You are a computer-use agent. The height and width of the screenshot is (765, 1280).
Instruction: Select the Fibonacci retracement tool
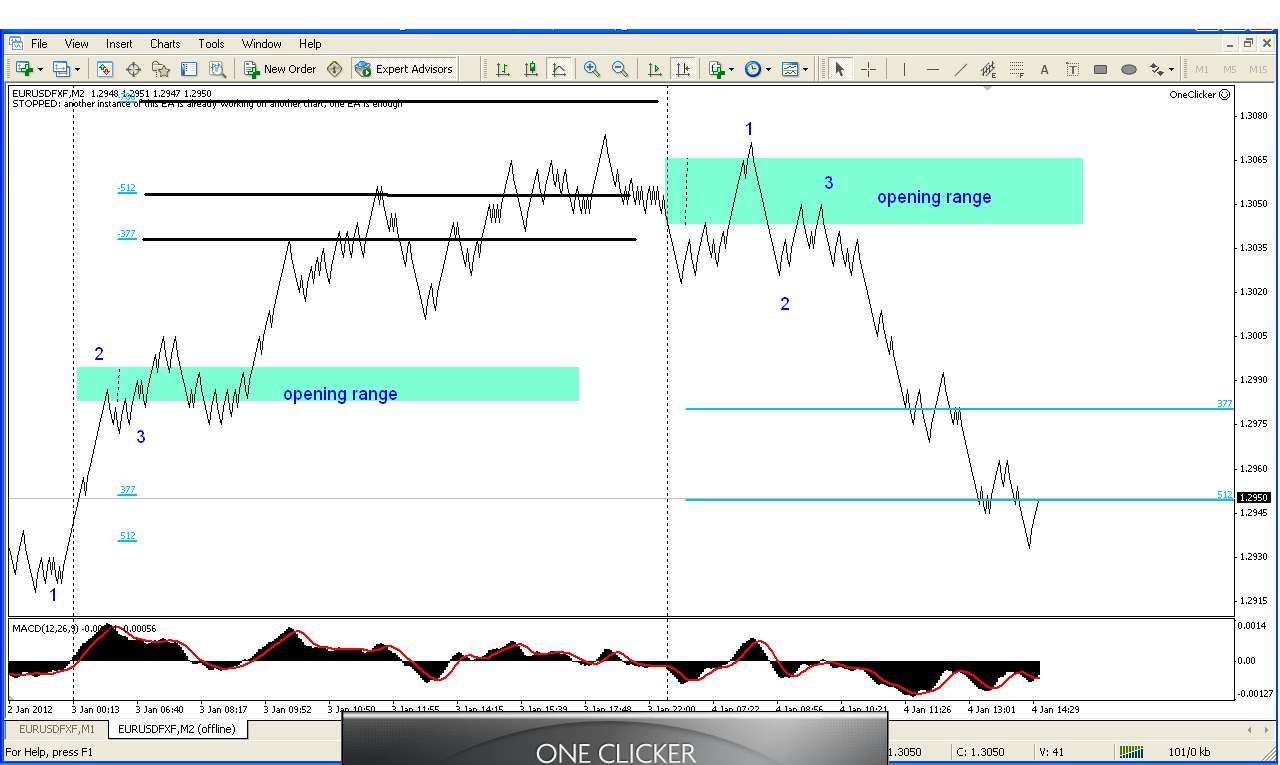(x=1017, y=69)
